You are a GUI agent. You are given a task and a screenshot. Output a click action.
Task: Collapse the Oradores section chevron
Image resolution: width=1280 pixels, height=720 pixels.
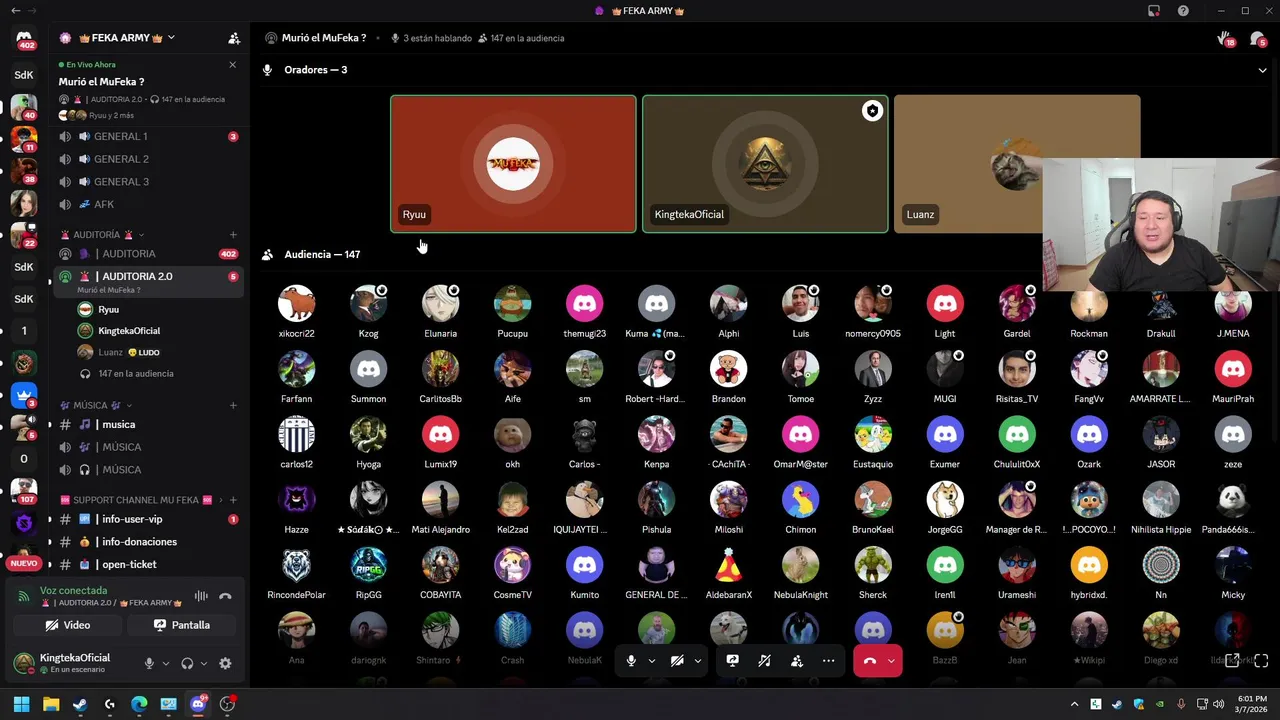tap(1262, 70)
